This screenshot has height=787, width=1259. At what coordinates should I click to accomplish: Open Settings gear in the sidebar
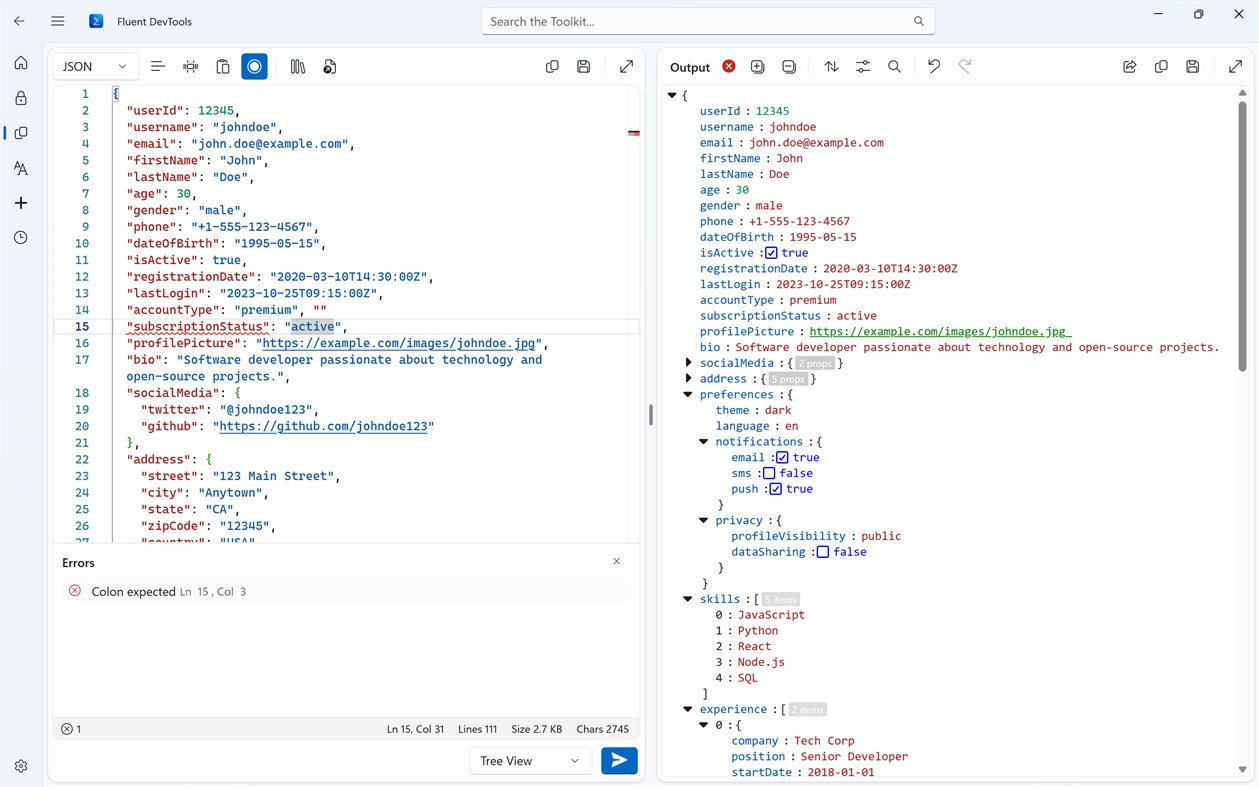coord(21,766)
